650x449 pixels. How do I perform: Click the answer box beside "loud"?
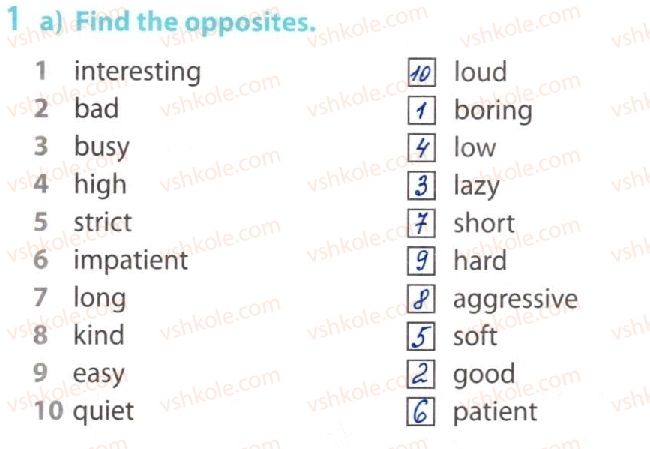click(422, 72)
